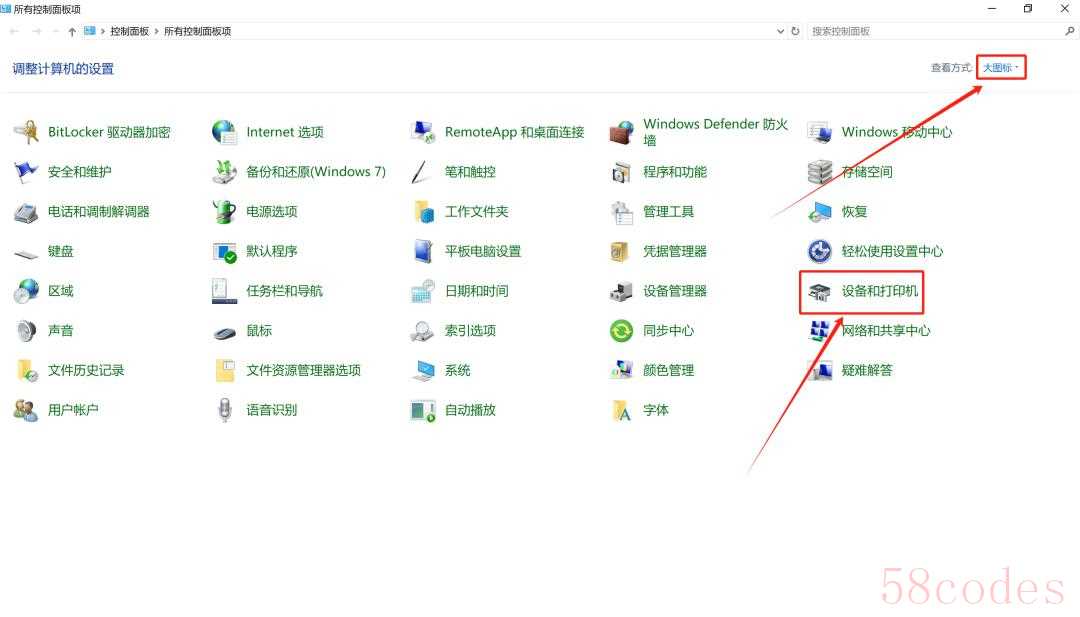Open the RemoteApp 和桌面连接 icon

pyautogui.click(x=423, y=132)
